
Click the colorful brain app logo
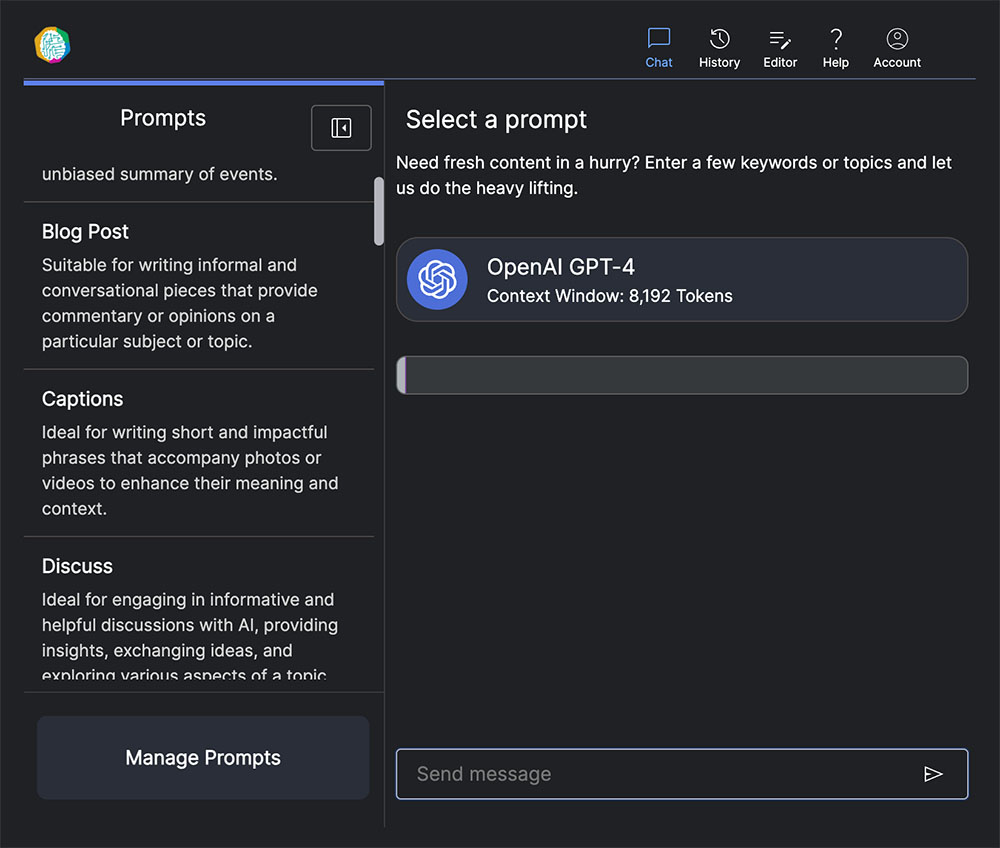[52, 45]
